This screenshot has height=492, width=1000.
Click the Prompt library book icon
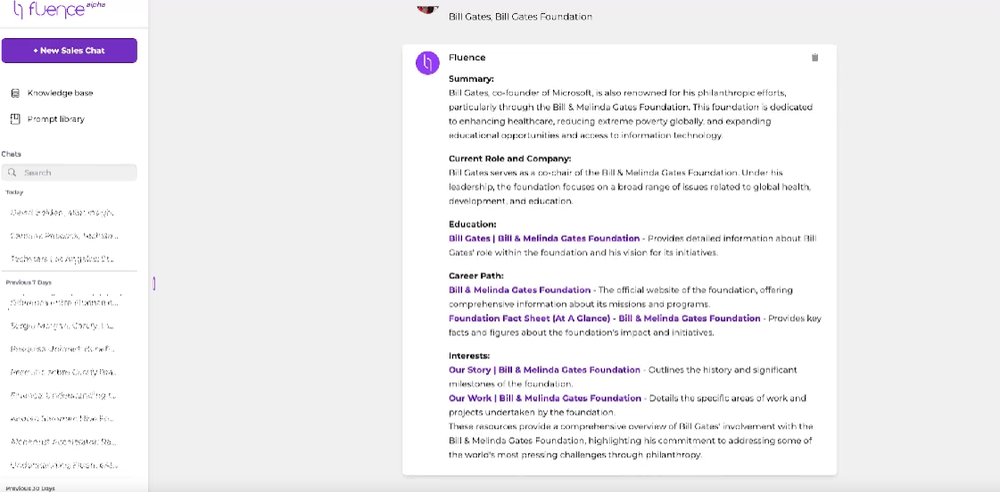15,119
